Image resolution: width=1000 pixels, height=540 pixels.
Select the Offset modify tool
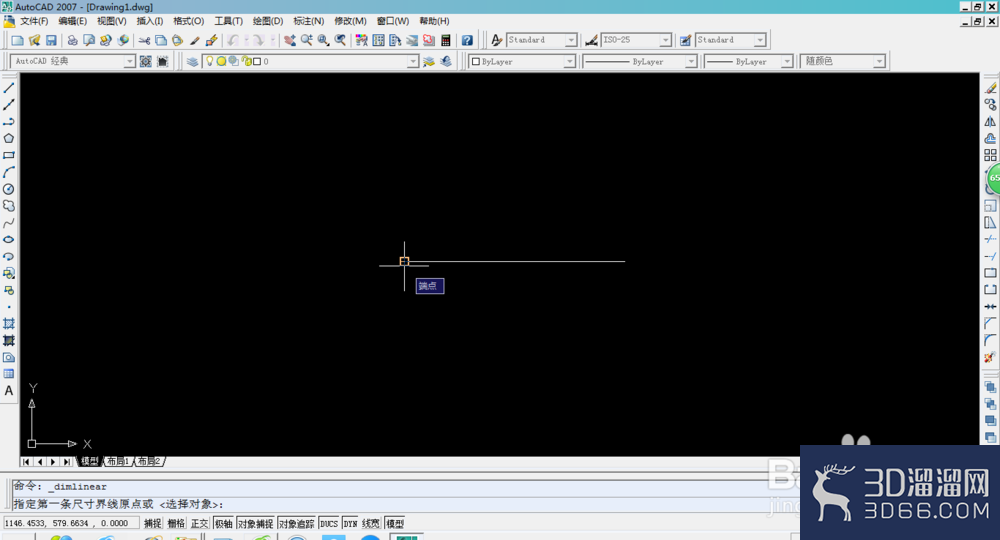(x=990, y=138)
